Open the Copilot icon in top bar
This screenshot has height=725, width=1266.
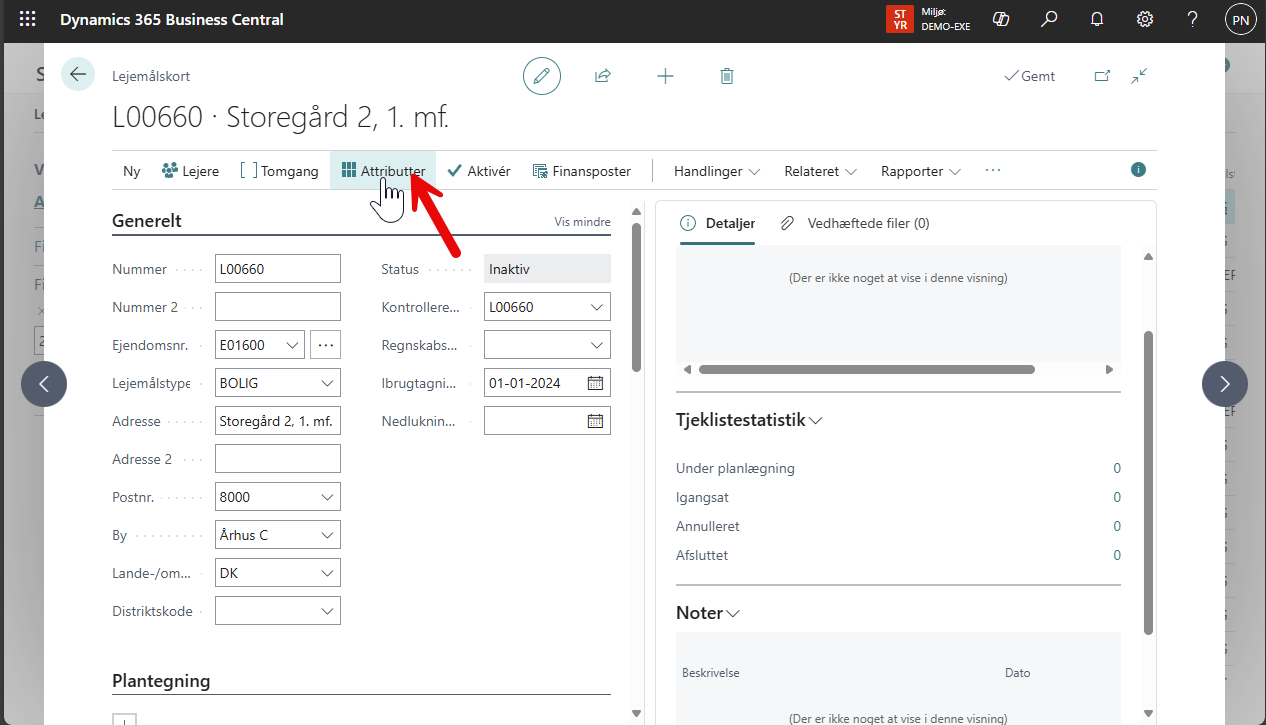[x=999, y=19]
